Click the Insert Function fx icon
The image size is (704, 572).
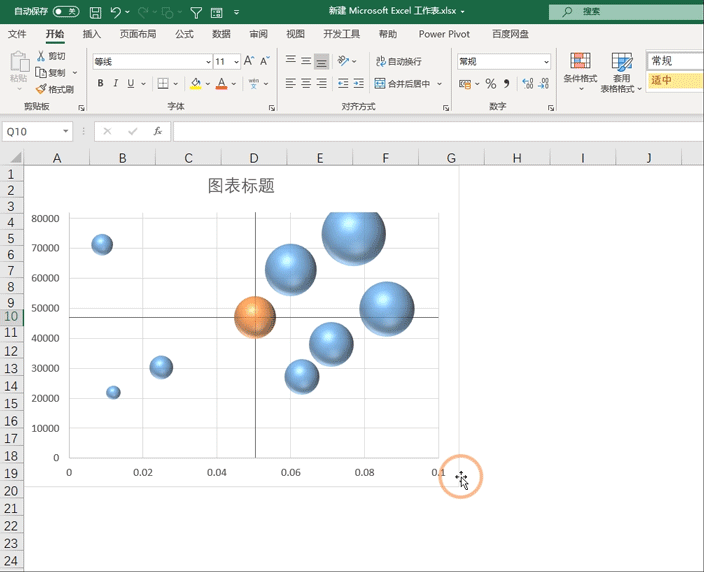[x=158, y=131]
